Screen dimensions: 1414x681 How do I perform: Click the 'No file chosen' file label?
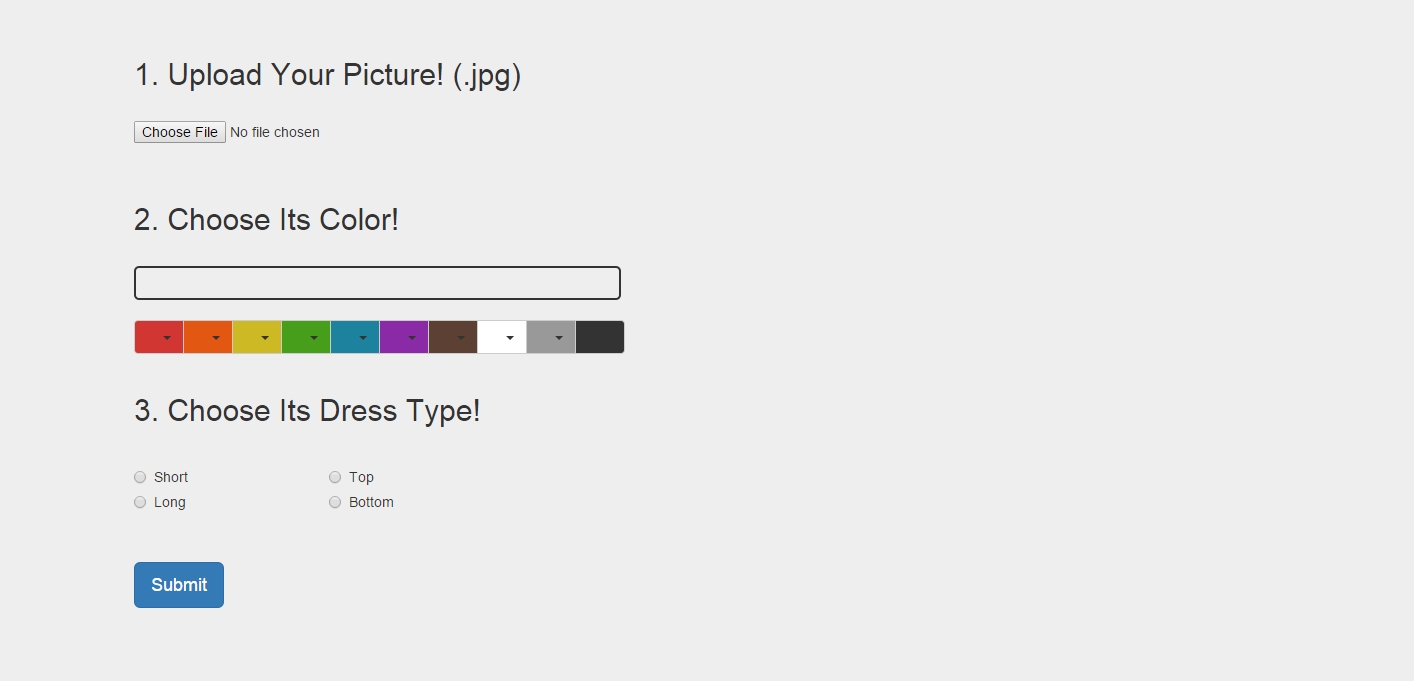point(275,132)
